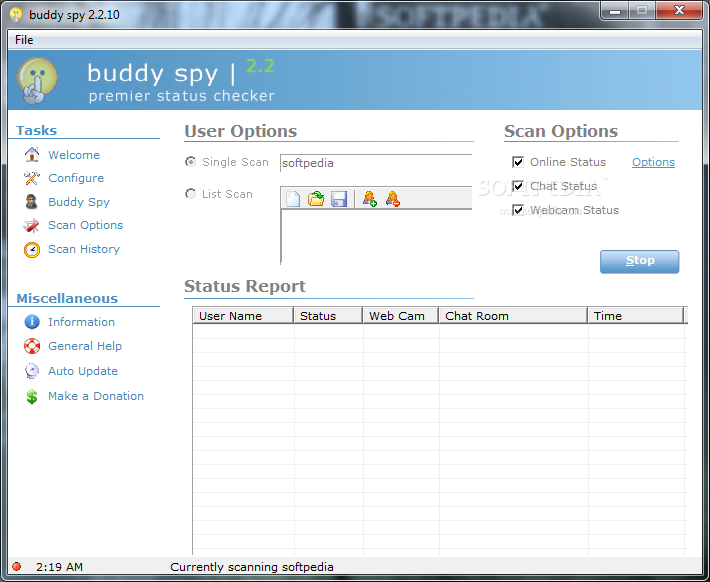This screenshot has height=582, width=710.
Task: Save the list with floppy disk icon
Action: (339, 199)
